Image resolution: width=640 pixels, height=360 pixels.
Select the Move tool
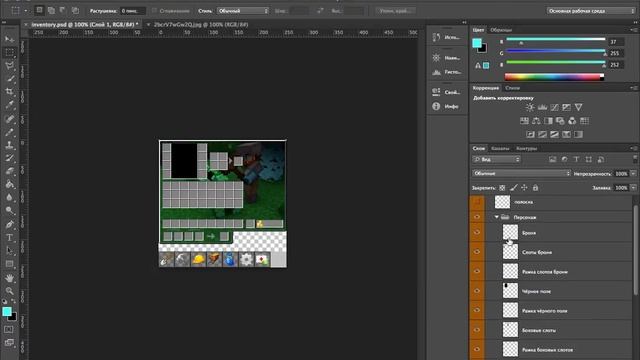[9, 39]
